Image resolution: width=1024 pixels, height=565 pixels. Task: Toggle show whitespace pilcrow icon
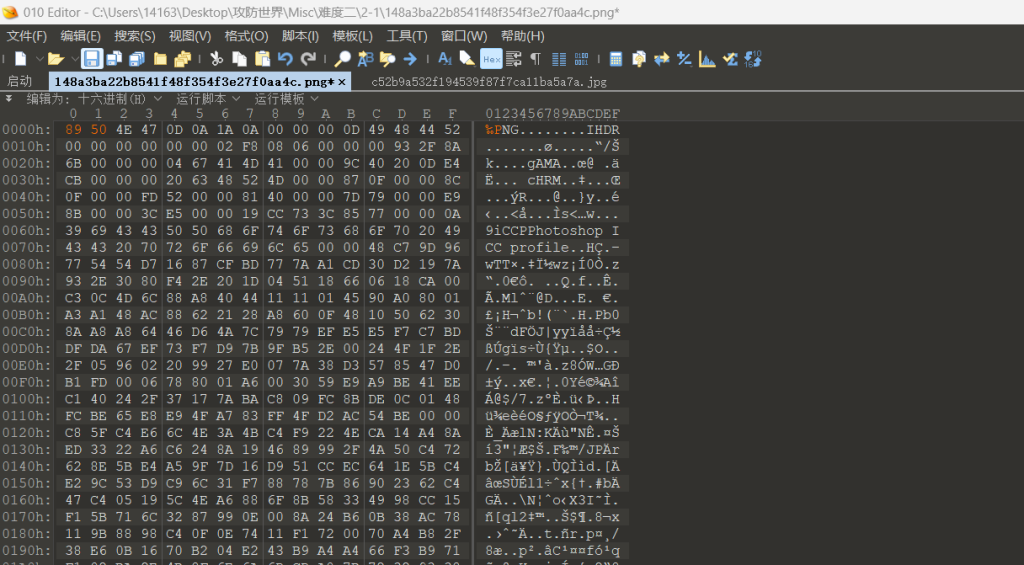535,59
